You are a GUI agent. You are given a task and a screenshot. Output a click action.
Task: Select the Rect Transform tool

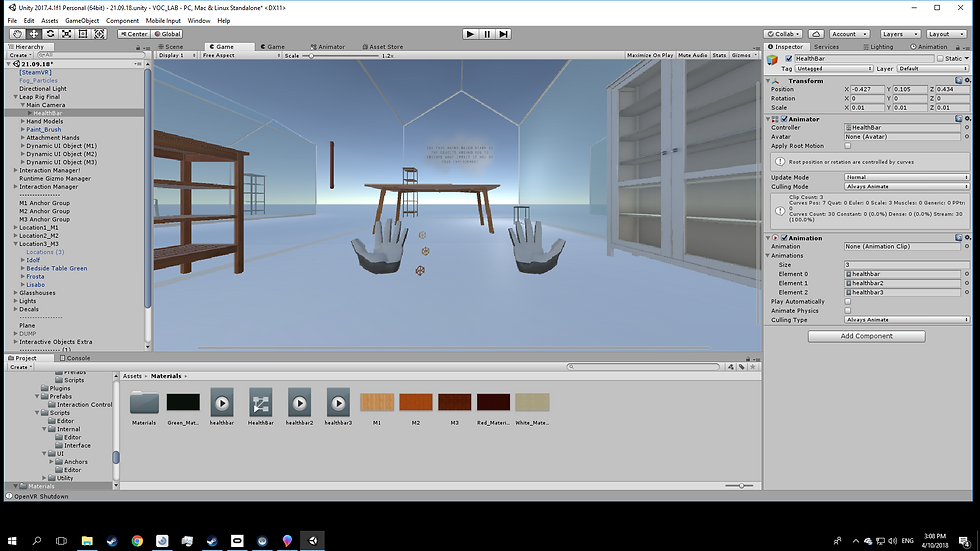tap(82, 34)
